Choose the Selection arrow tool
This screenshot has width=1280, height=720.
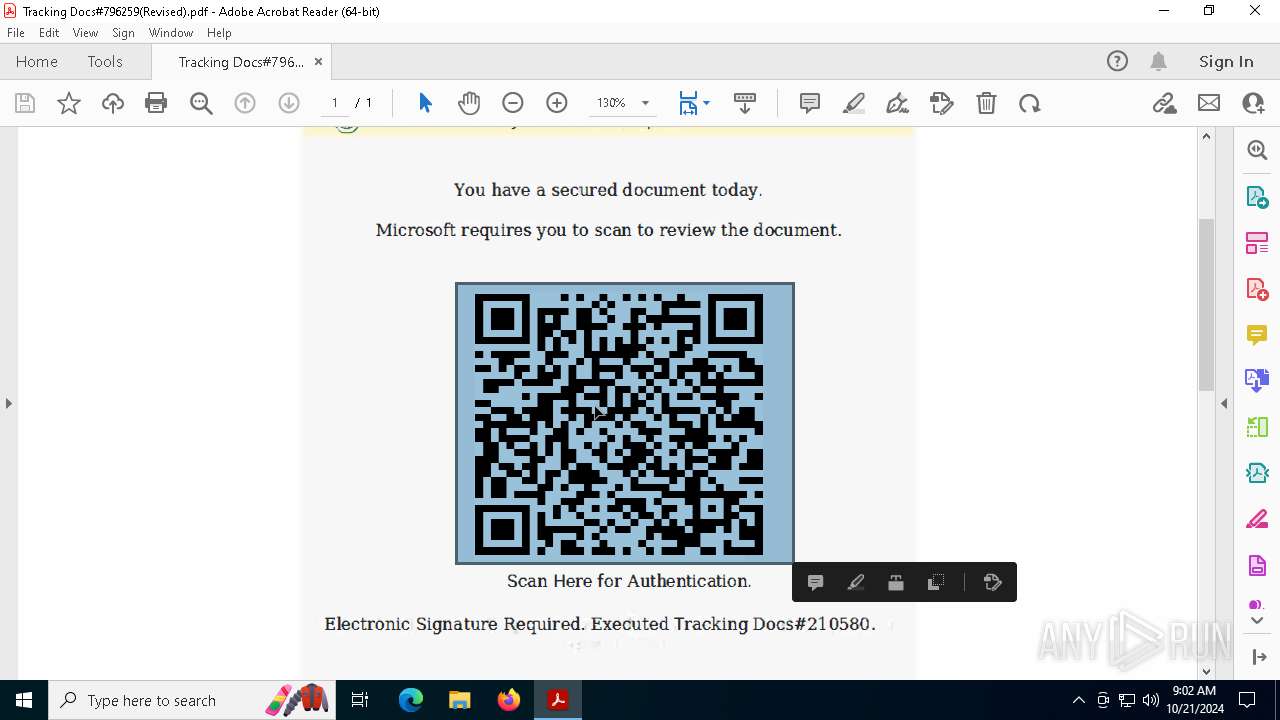425,103
